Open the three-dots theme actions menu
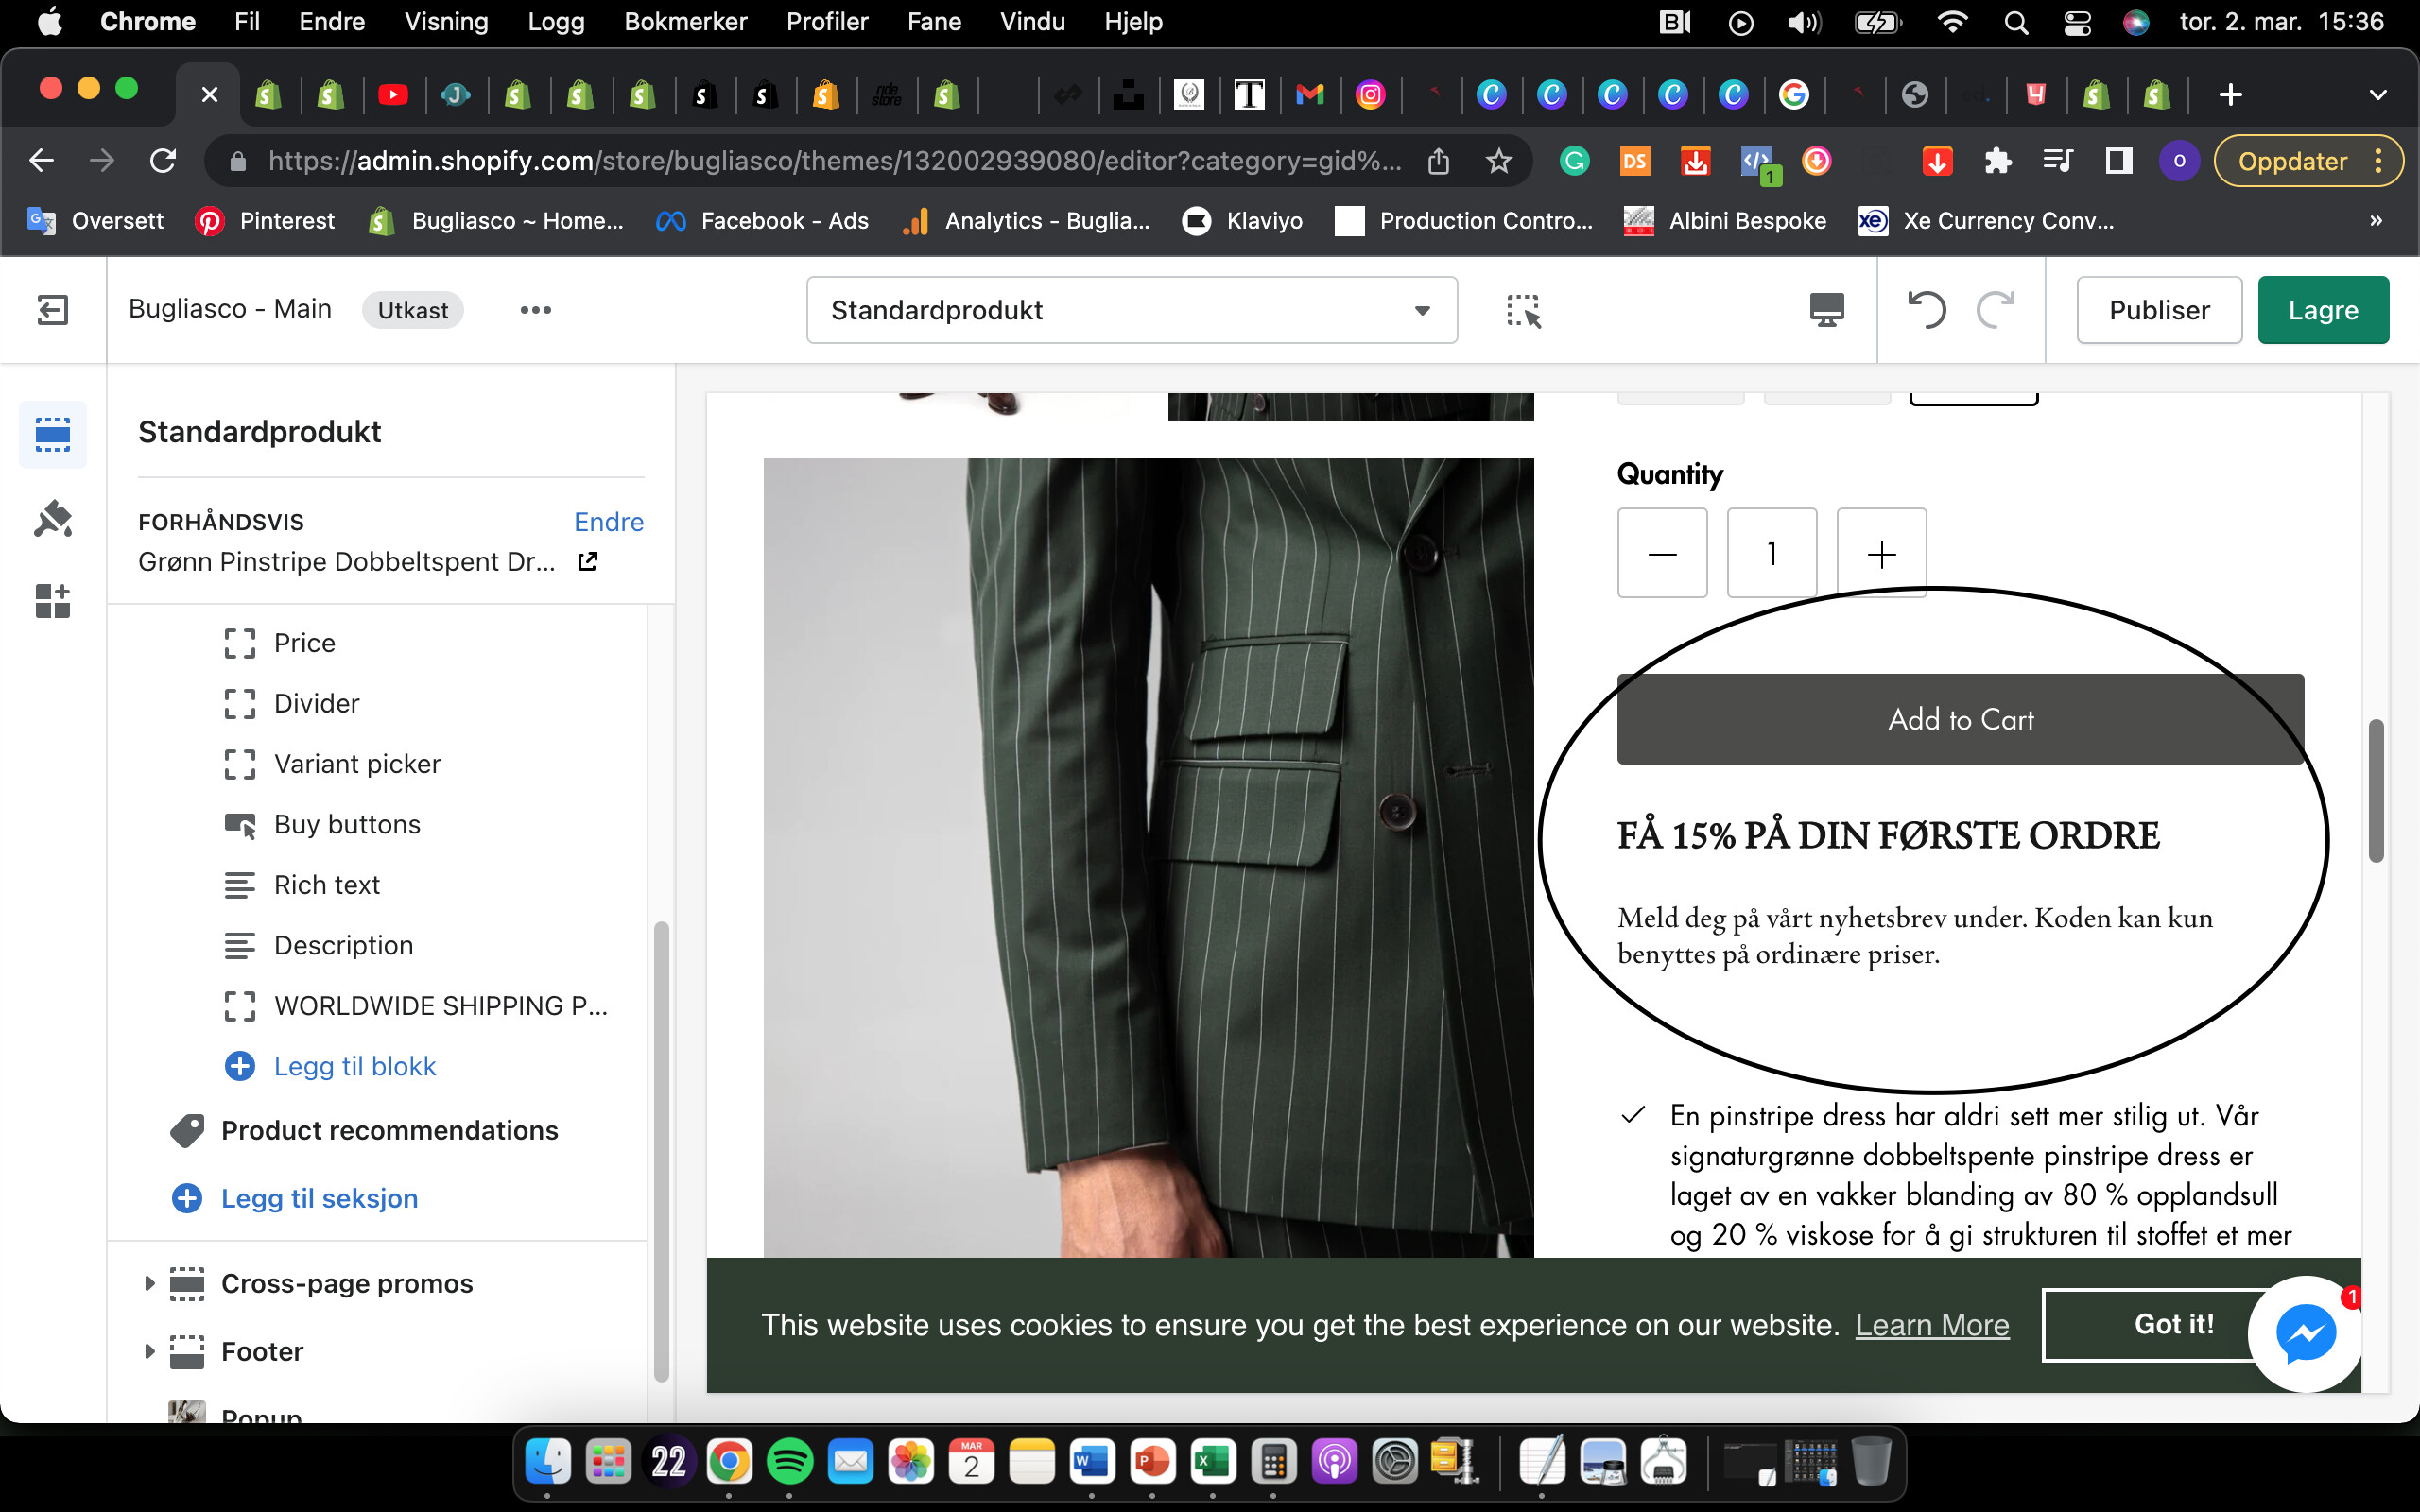This screenshot has width=2420, height=1512. [536, 310]
